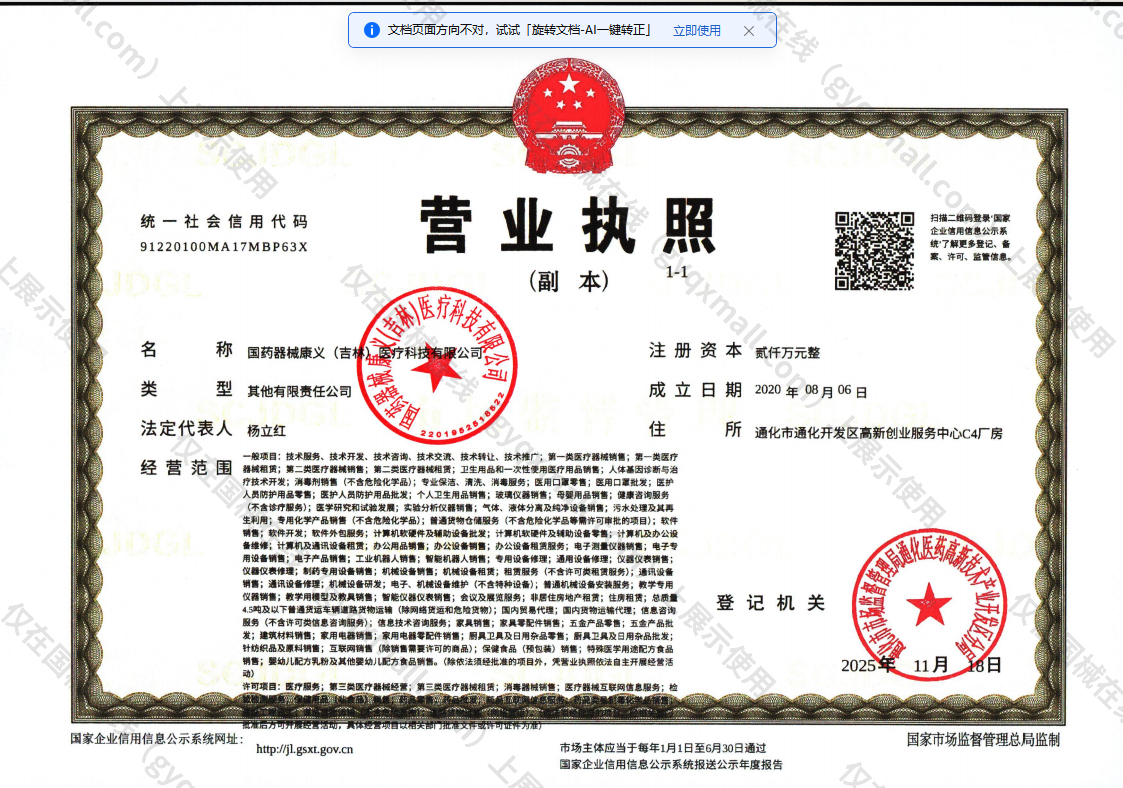This screenshot has width=1123, height=788.
Task: Click the national emblem at top
Action: (x=569, y=115)
